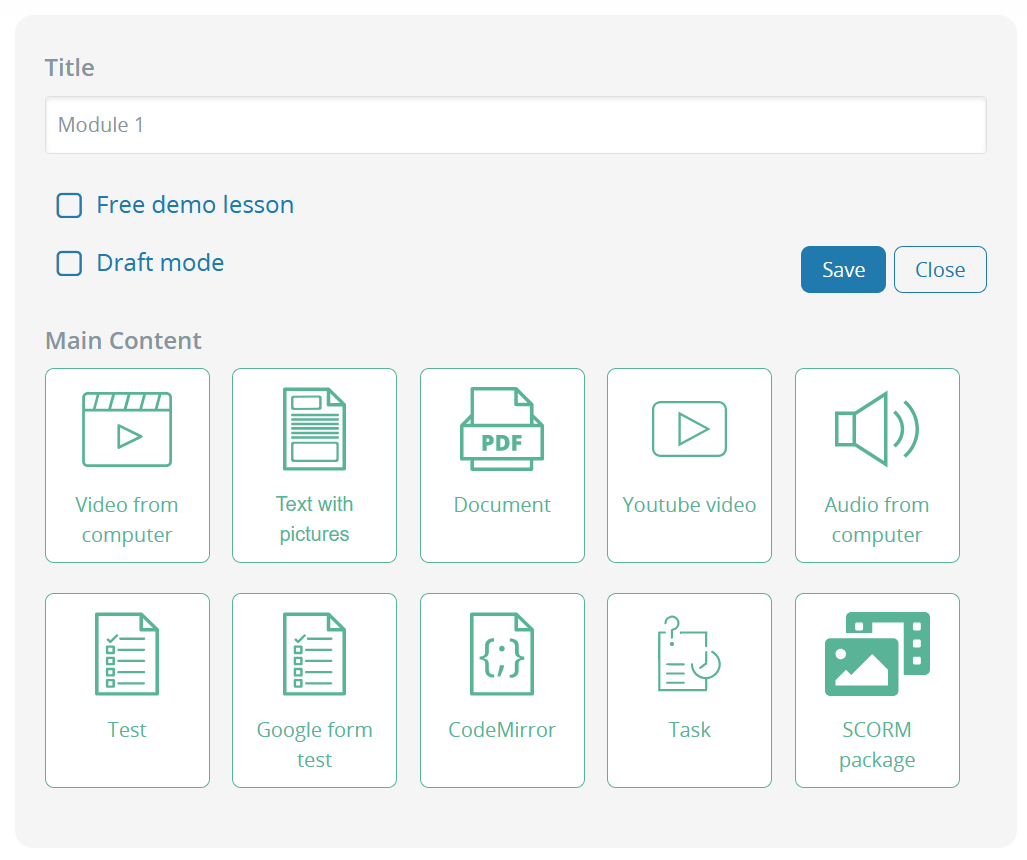1027x860 pixels.
Task: Click the question-mark clipboard icon on Task tile
Action: [x=689, y=653]
